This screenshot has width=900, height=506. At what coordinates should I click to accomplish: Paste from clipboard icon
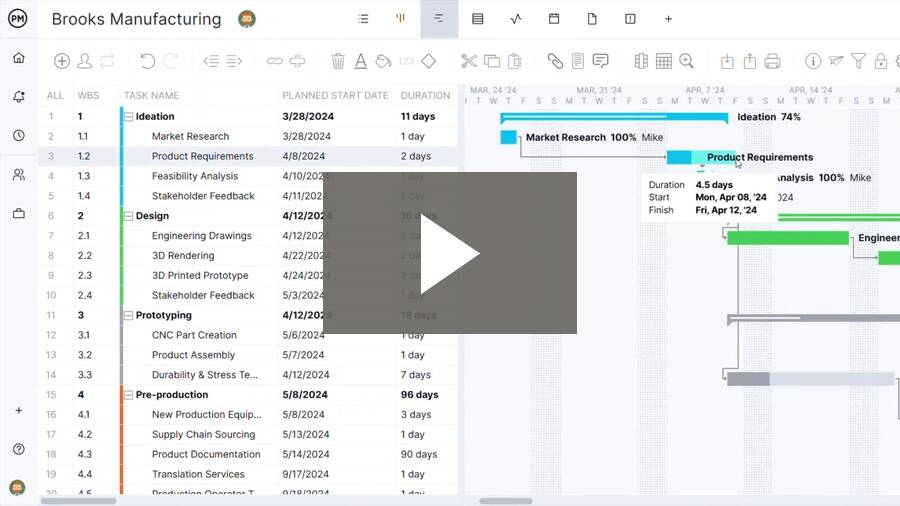coord(515,61)
